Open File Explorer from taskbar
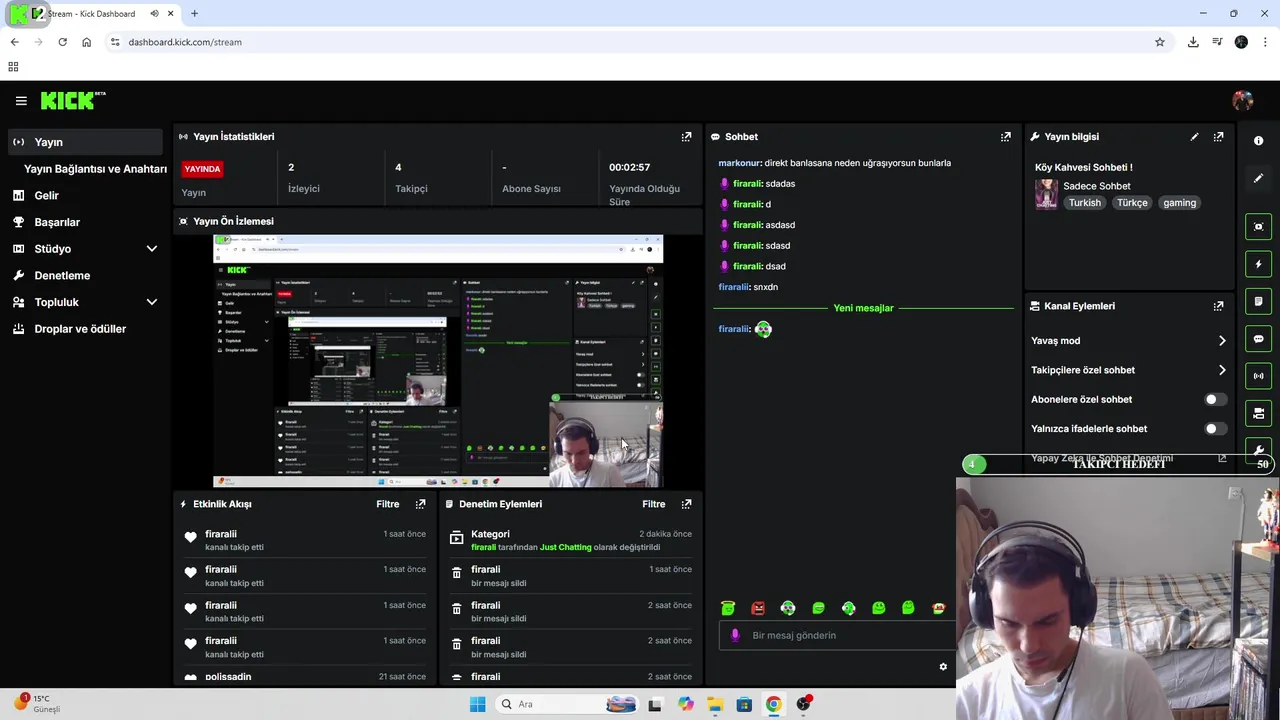This screenshot has height=720, width=1280. click(x=715, y=704)
